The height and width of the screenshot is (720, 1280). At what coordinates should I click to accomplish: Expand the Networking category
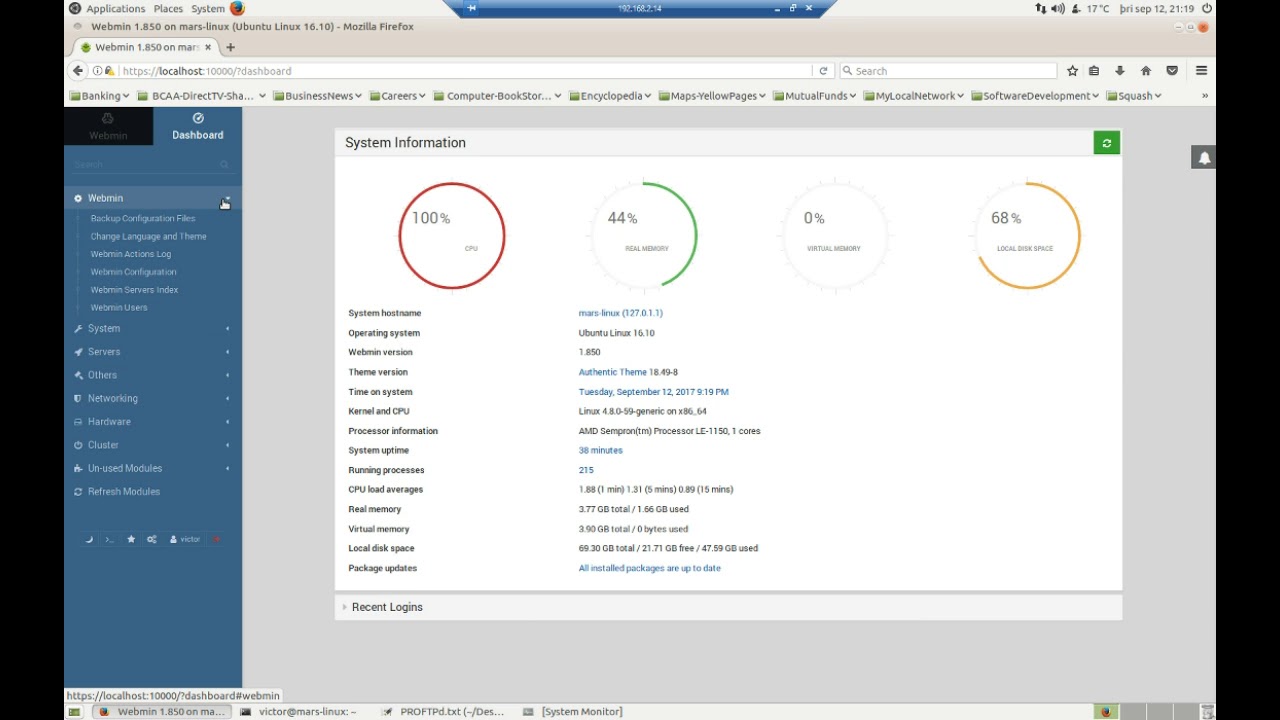153,398
